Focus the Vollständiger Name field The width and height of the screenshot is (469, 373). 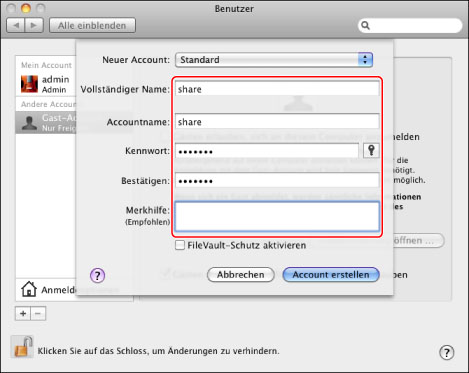(277, 89)
